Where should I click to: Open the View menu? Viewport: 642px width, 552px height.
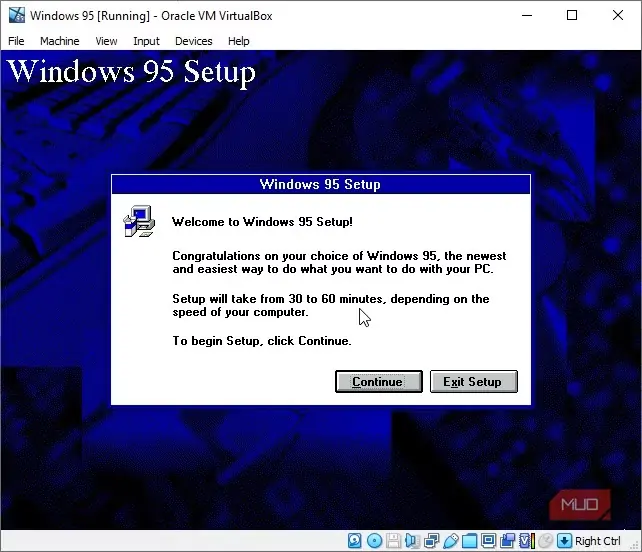[106, 41]
